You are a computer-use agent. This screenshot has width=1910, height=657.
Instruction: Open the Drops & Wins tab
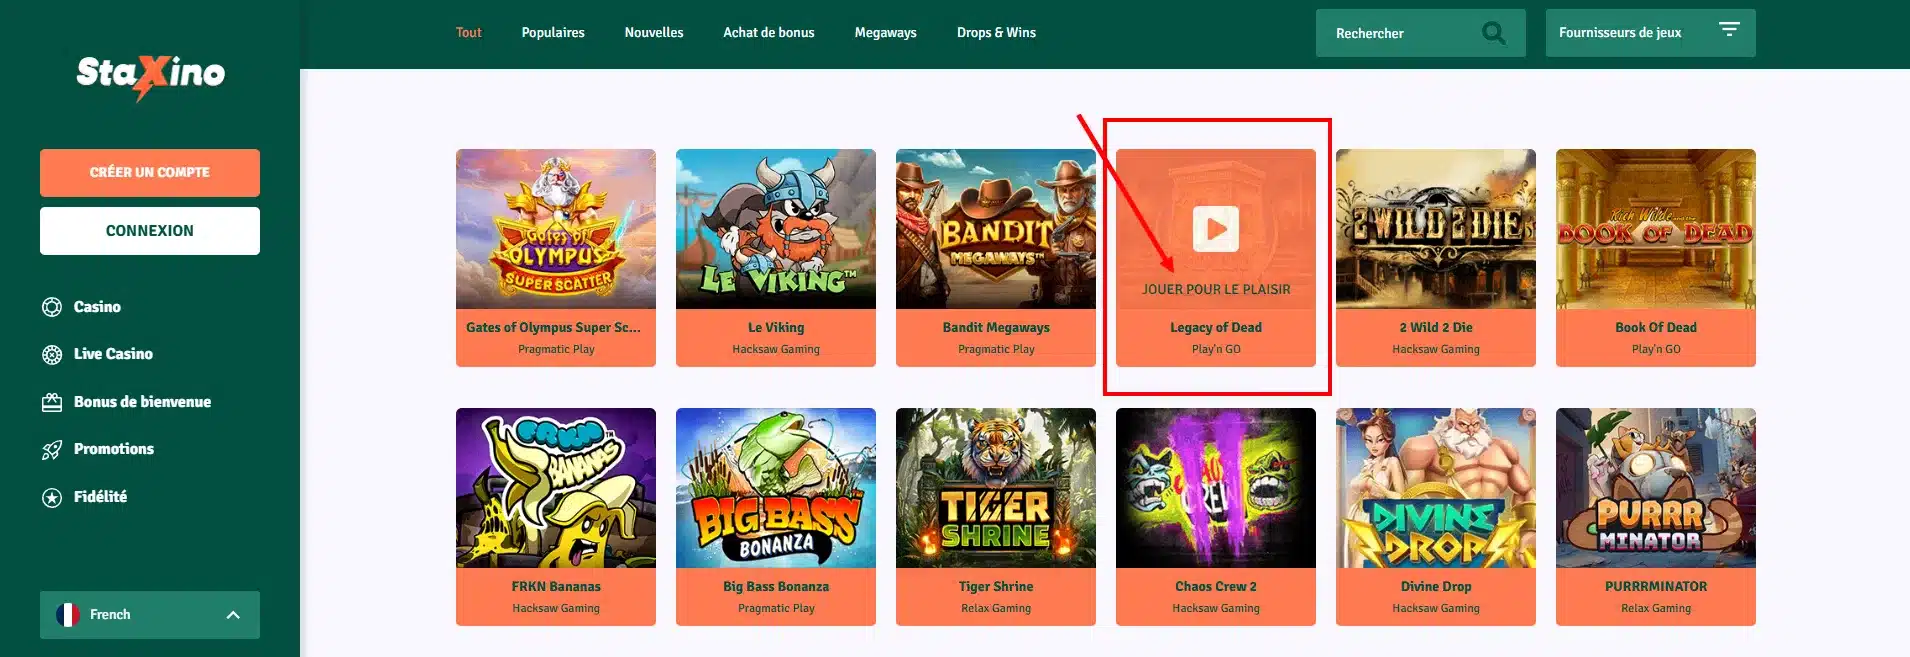[996, 33]
